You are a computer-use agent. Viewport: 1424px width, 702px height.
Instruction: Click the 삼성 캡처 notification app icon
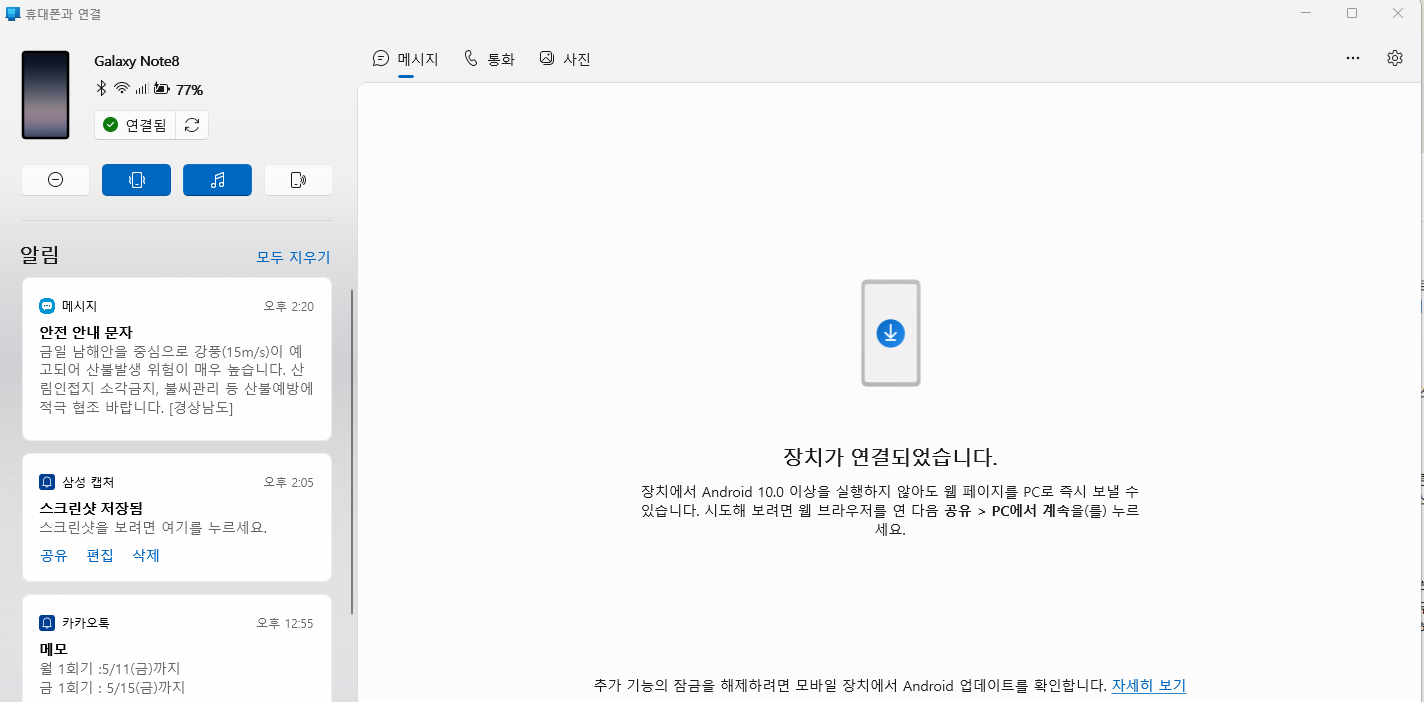[x=47, y=482]
